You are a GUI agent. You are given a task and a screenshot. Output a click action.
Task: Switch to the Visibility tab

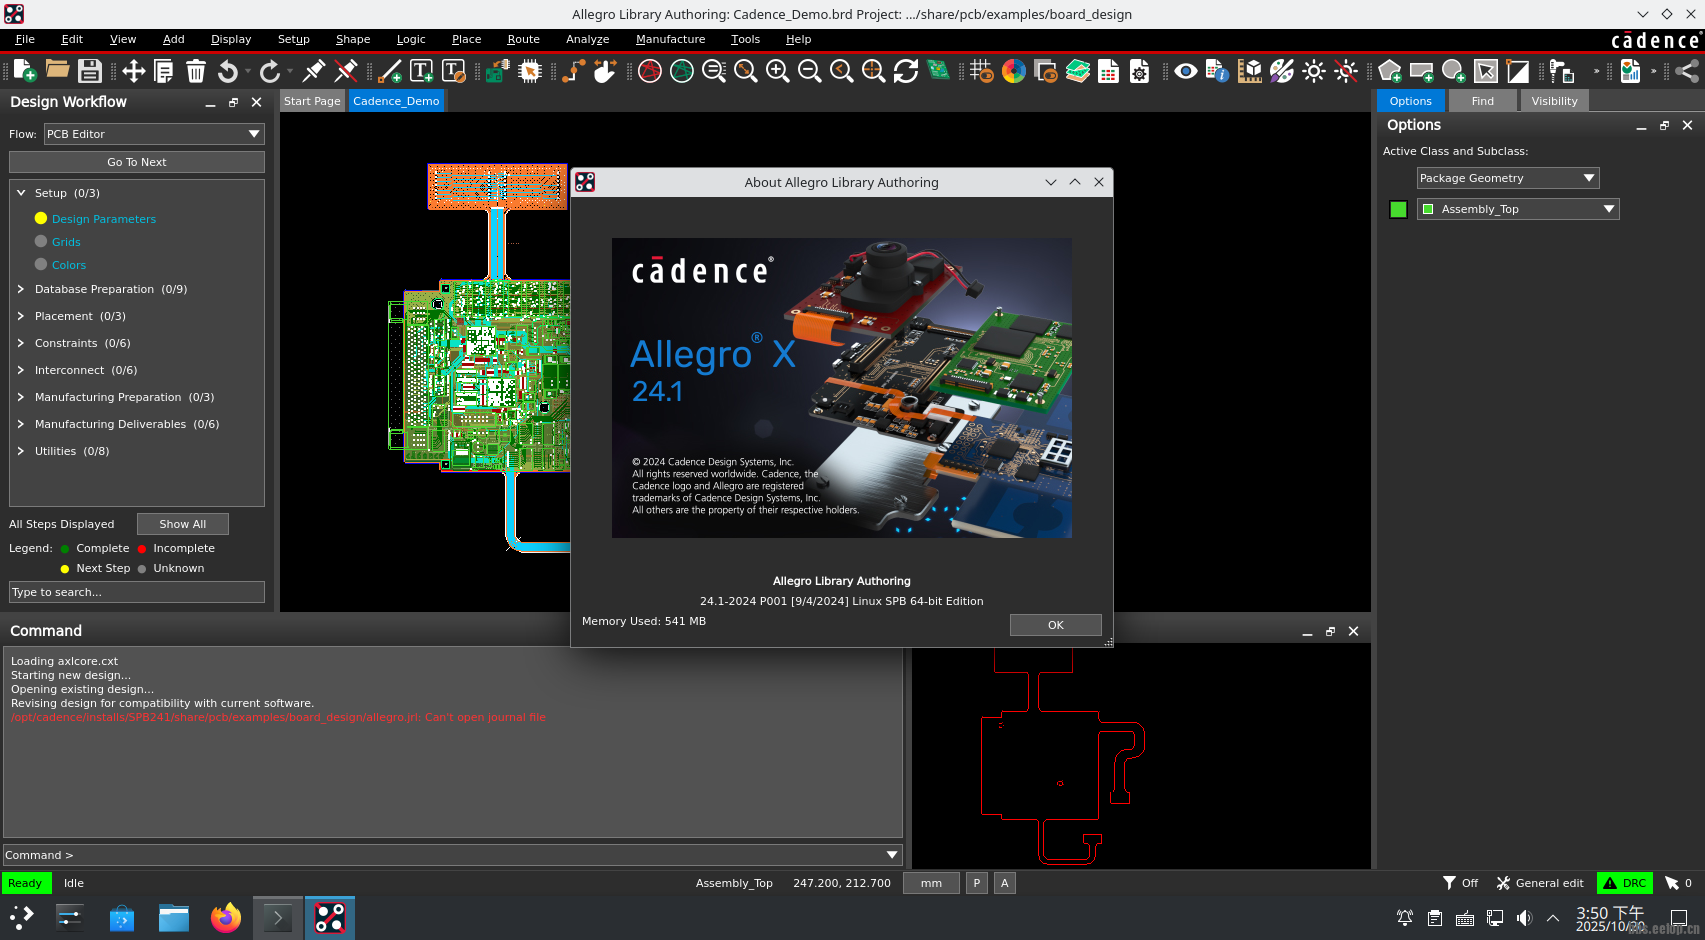[1553, 101]
